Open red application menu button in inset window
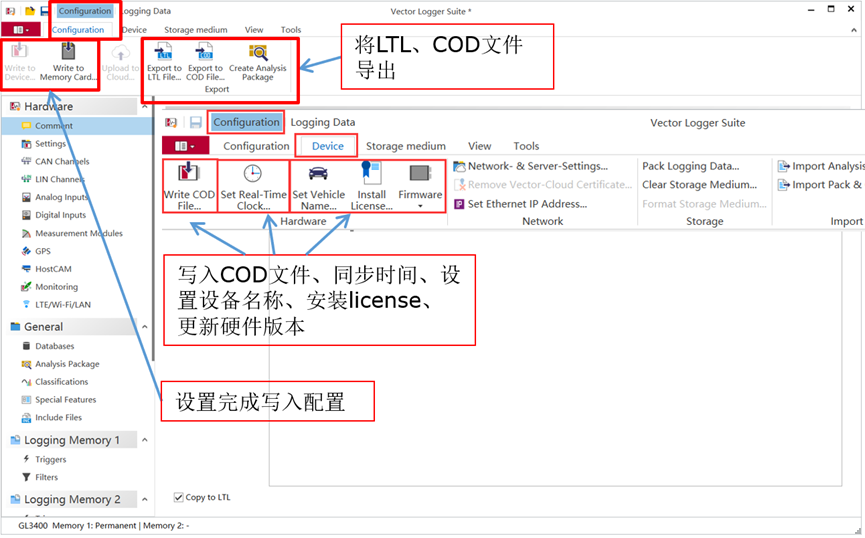The image size is (865, 538). (185, 146)
